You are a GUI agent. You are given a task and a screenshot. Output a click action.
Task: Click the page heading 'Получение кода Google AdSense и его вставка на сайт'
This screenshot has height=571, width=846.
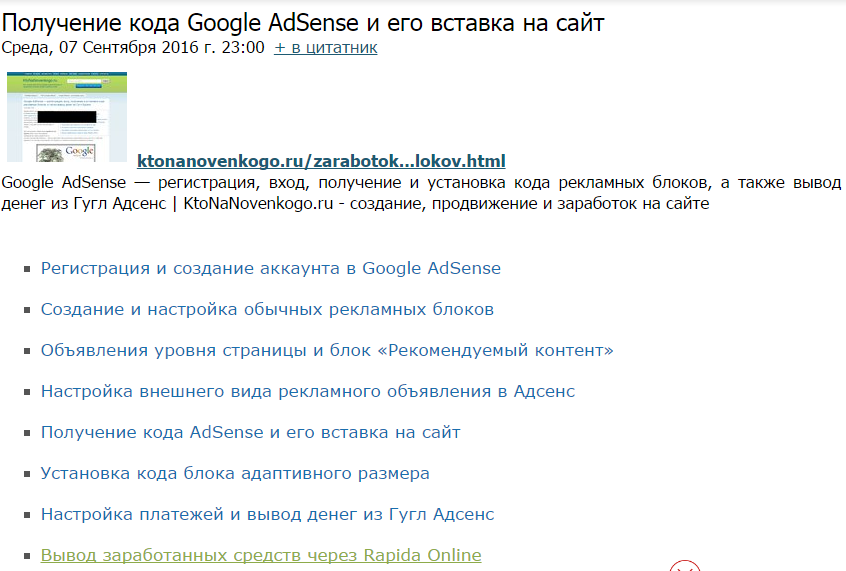pyautogui.click(x=303, y=23)
